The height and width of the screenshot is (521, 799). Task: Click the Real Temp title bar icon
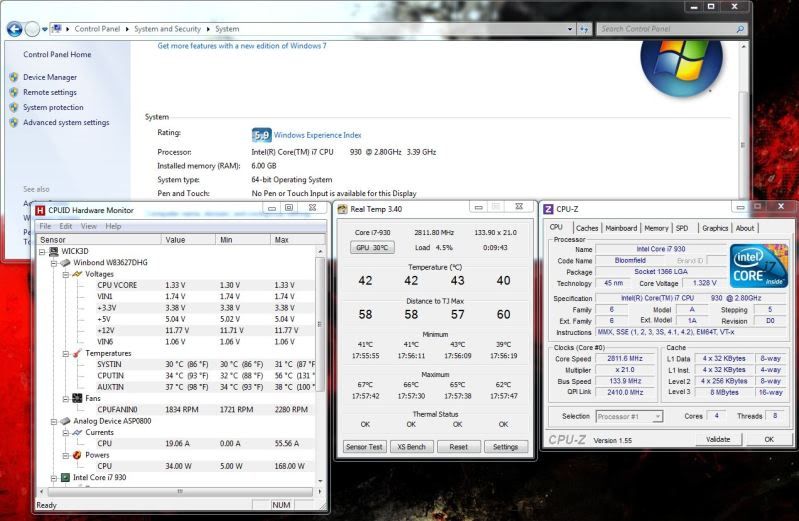[x=342, y=209]
